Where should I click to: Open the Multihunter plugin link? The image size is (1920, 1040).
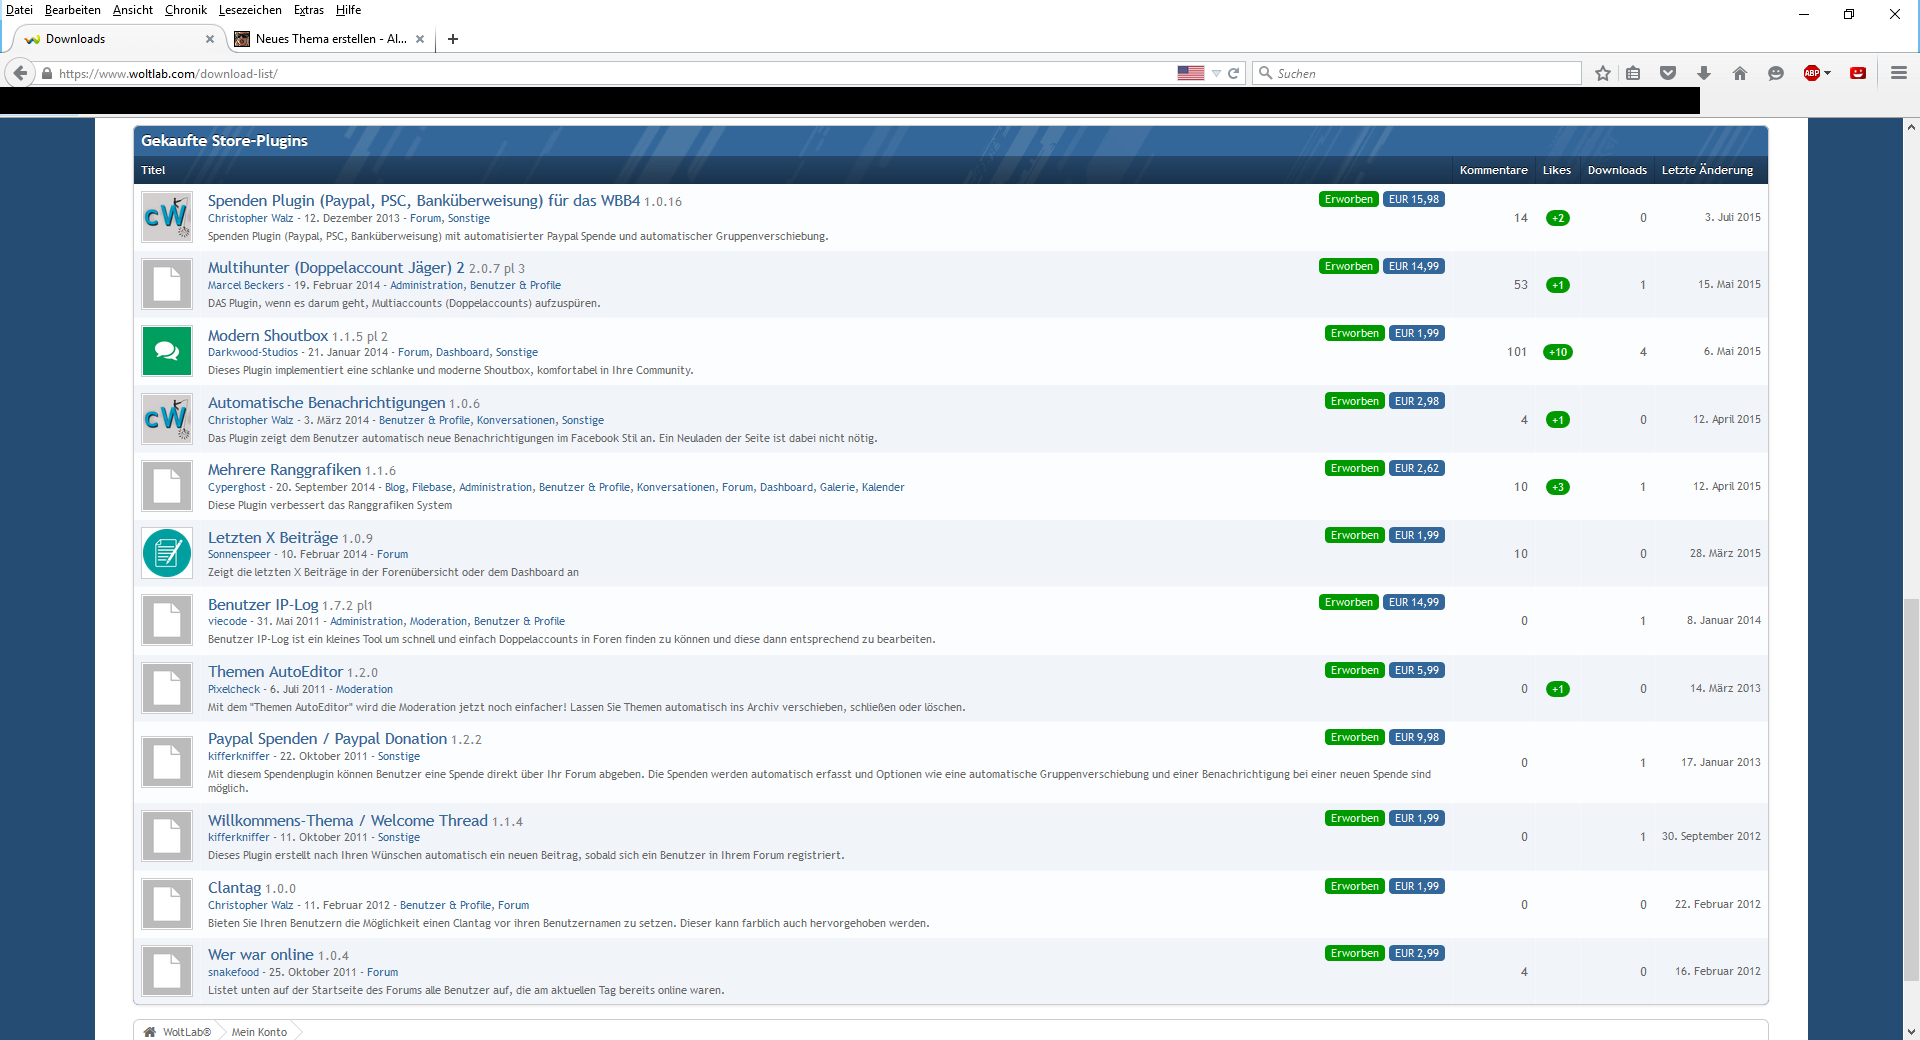(x=335, y=268)
